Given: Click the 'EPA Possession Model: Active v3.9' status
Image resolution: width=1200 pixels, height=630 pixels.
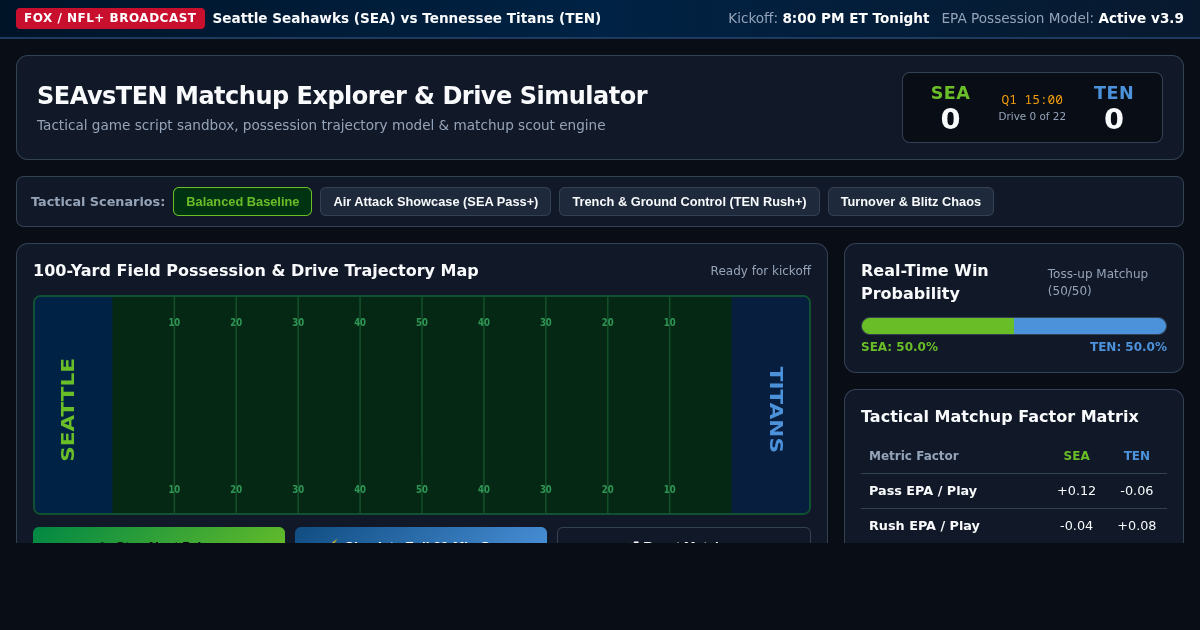Looking at the screenshot, I should 1062,18.
